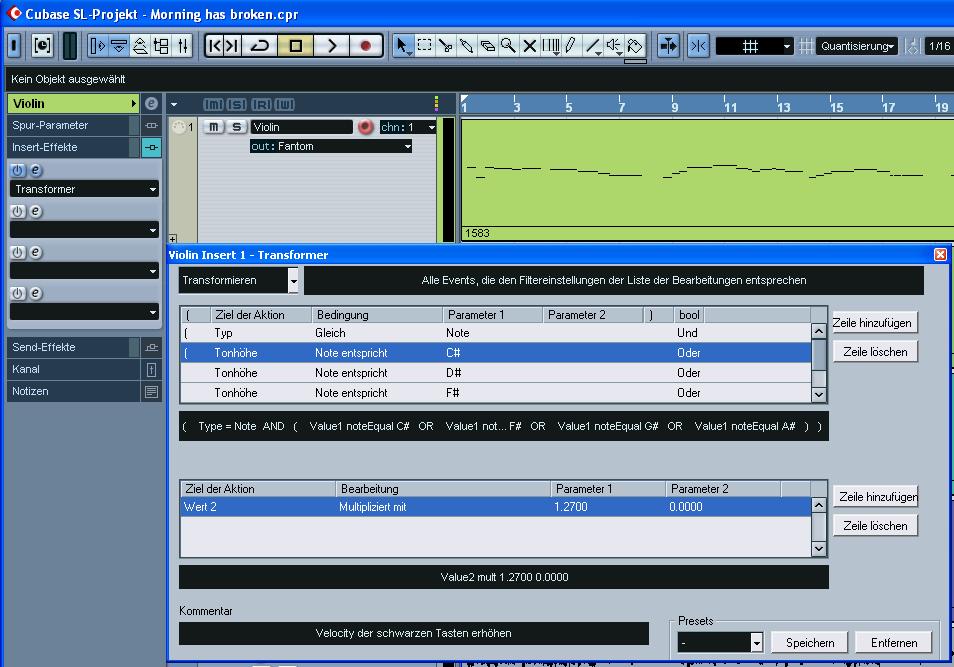Screen dimensions: 954x667
Task: Pick the Split scissors tool
Action: pos(445,46)
